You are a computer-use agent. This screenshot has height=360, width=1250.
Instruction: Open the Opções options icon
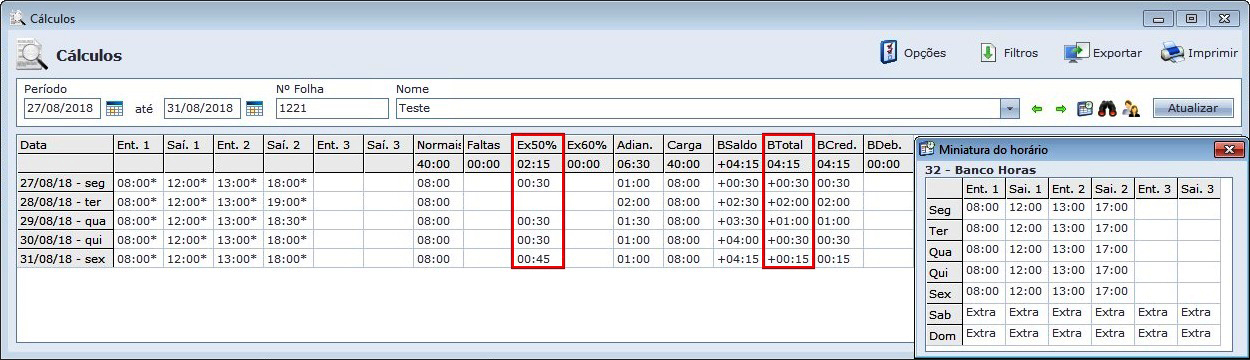(889, 53)
